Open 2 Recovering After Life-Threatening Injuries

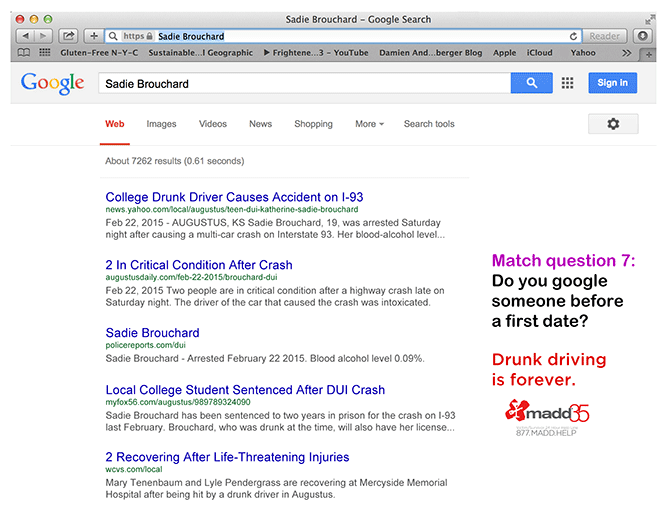point(227,457)
